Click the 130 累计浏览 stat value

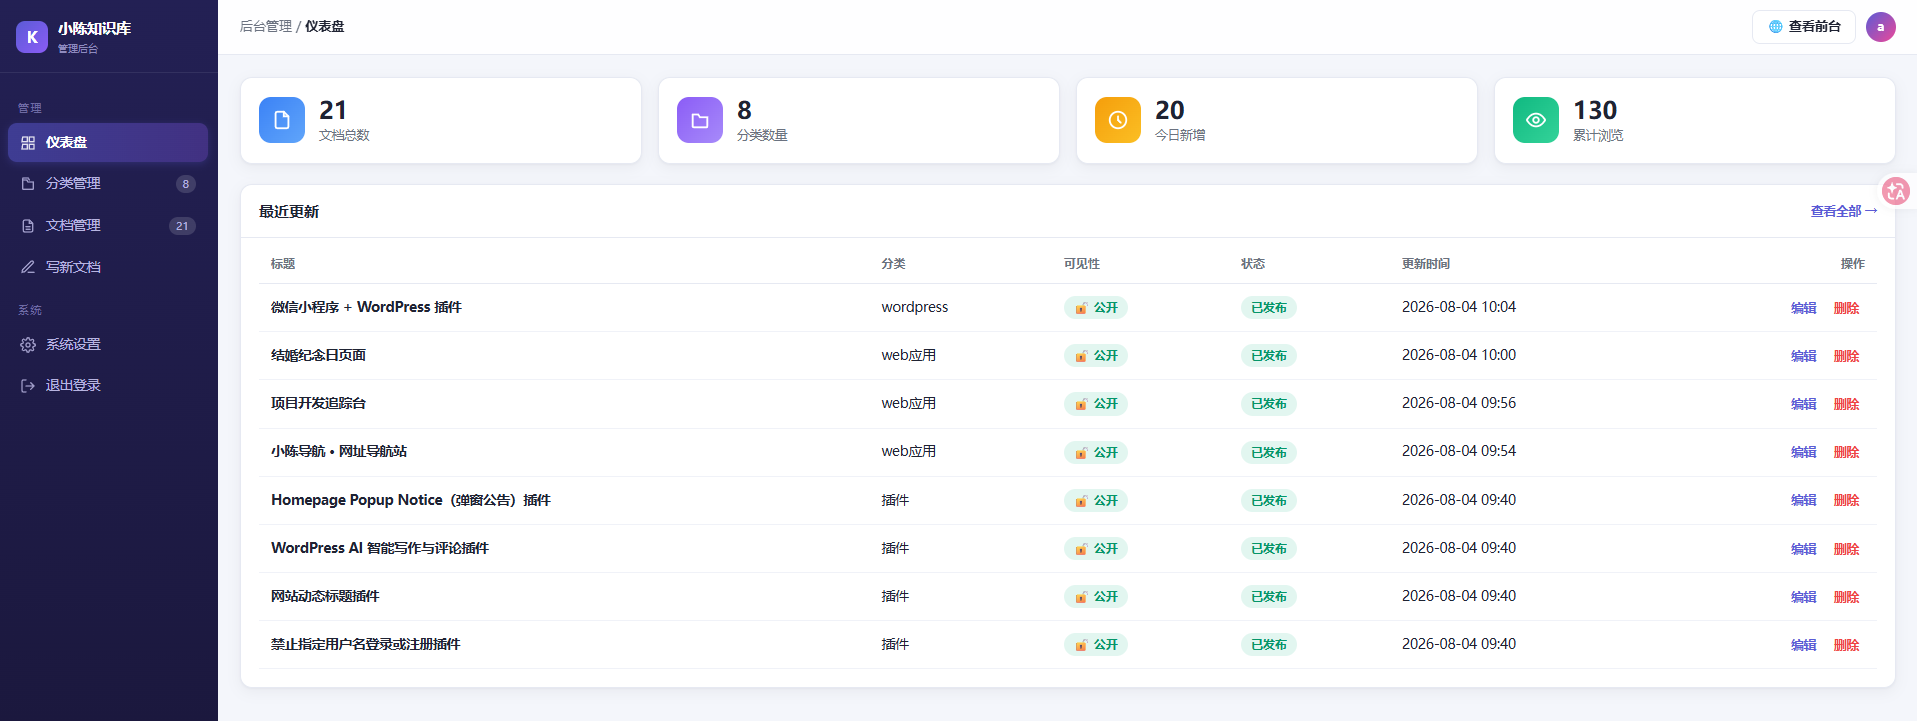point(1595,110)
